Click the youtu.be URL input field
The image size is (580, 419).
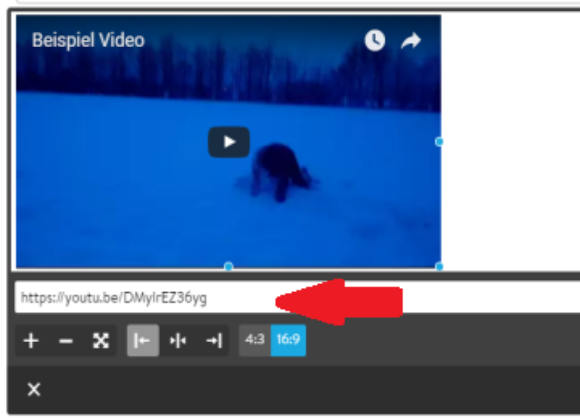tap(297, 297)
